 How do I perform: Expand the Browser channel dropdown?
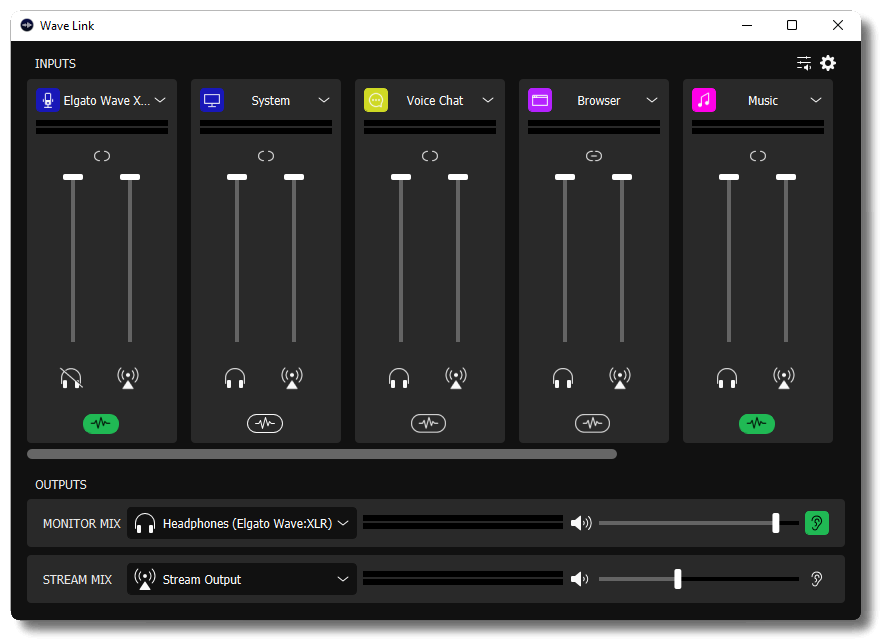coord(652,100)
